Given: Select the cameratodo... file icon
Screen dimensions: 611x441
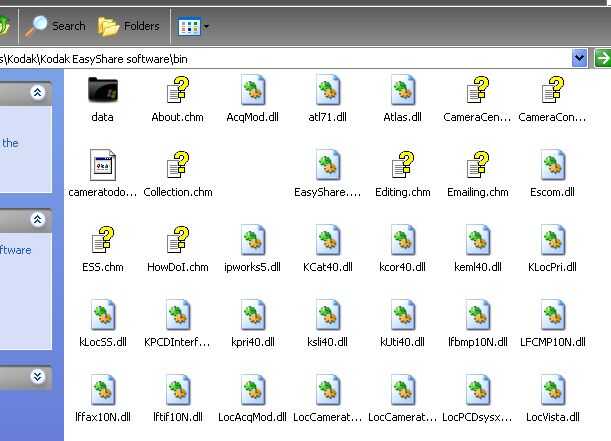Looking at the screenshot, I should pyautogui.click(x=102, y=165).
